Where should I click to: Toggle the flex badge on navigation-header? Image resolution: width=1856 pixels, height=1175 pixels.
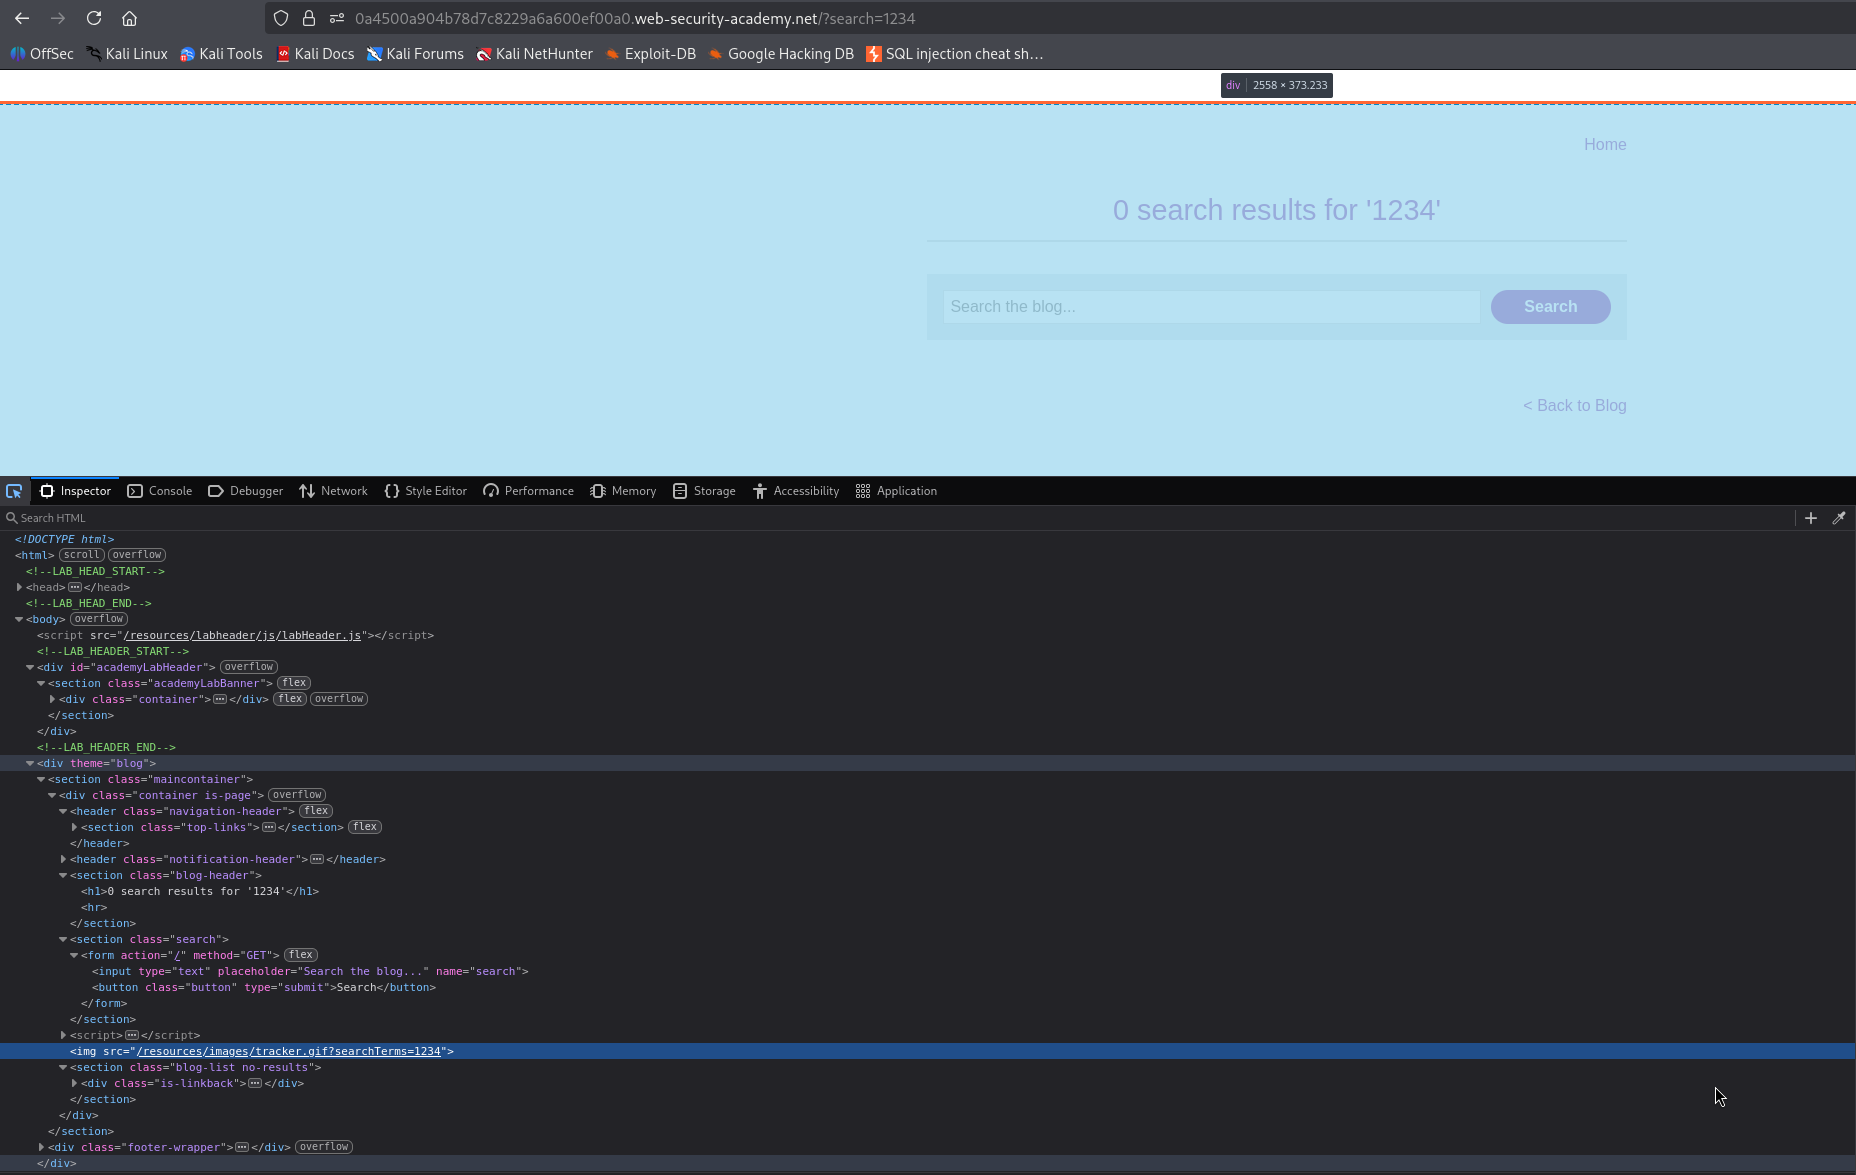(316, 811)
